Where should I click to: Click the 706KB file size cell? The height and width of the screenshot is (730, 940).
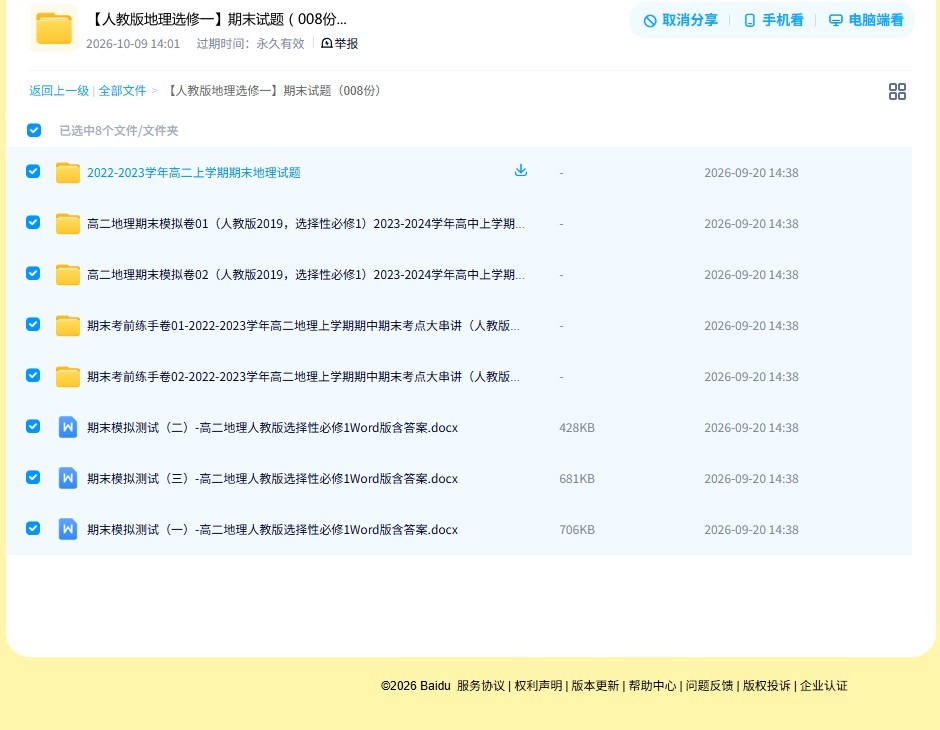(577, 529)
